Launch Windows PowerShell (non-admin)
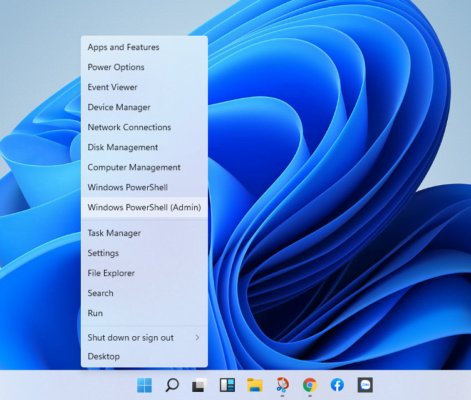 pyautogui.click(x=144, y=187)
